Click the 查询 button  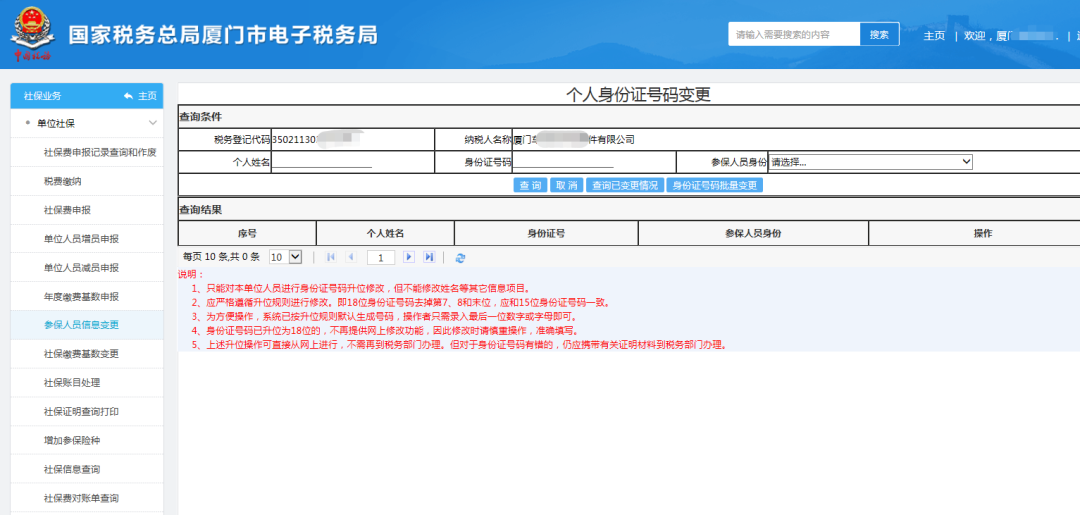pyautogui.click(x=530, y=185)
